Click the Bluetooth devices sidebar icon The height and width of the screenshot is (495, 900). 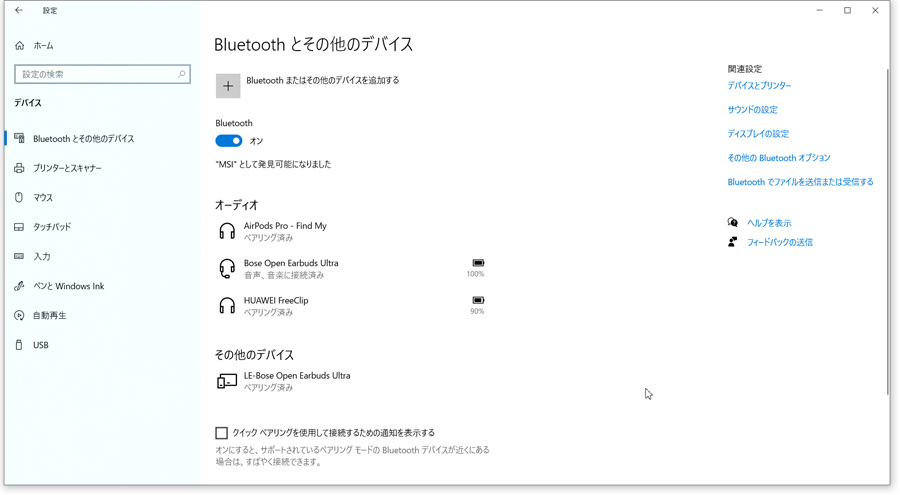tap(20, 138)
